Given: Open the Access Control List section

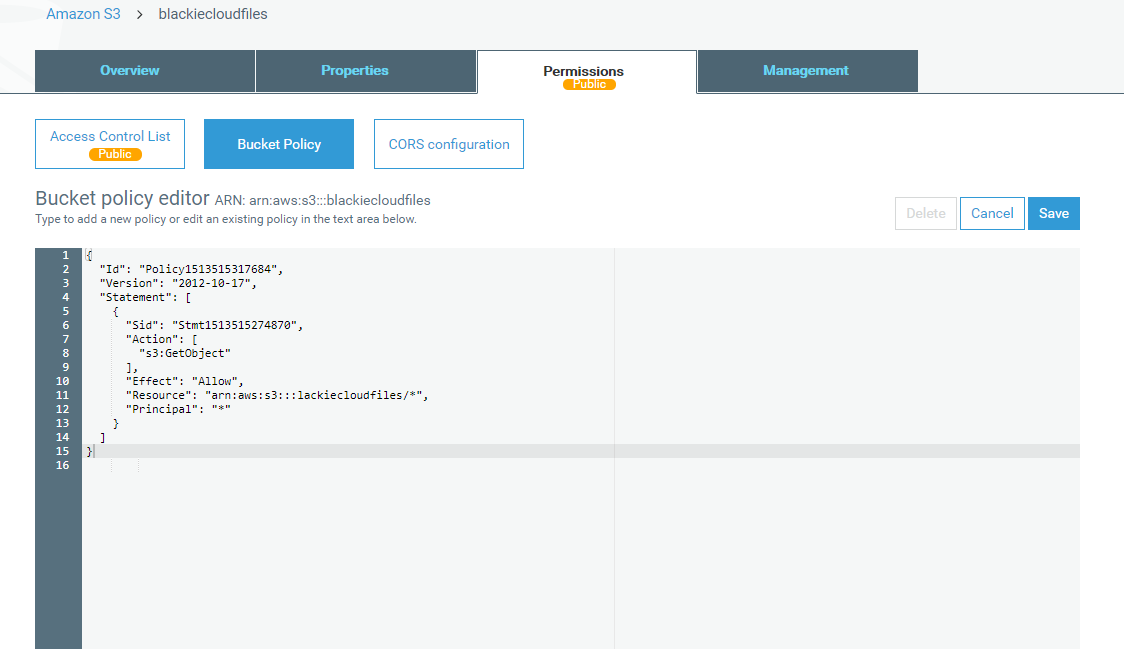Looking at the screenshot, I should (110, 137).
